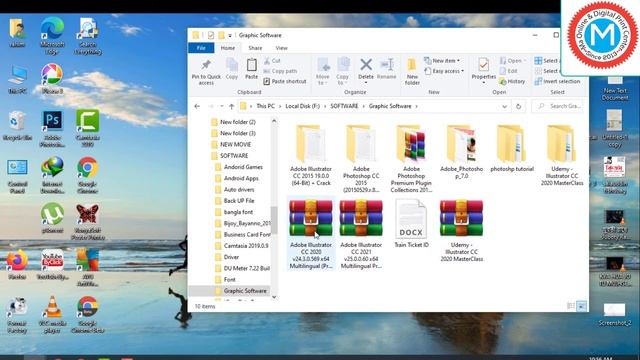Click Invert selection in ribbon
Image resolution: width=640 pixels, height=360 pixels.
click(557, 81)
